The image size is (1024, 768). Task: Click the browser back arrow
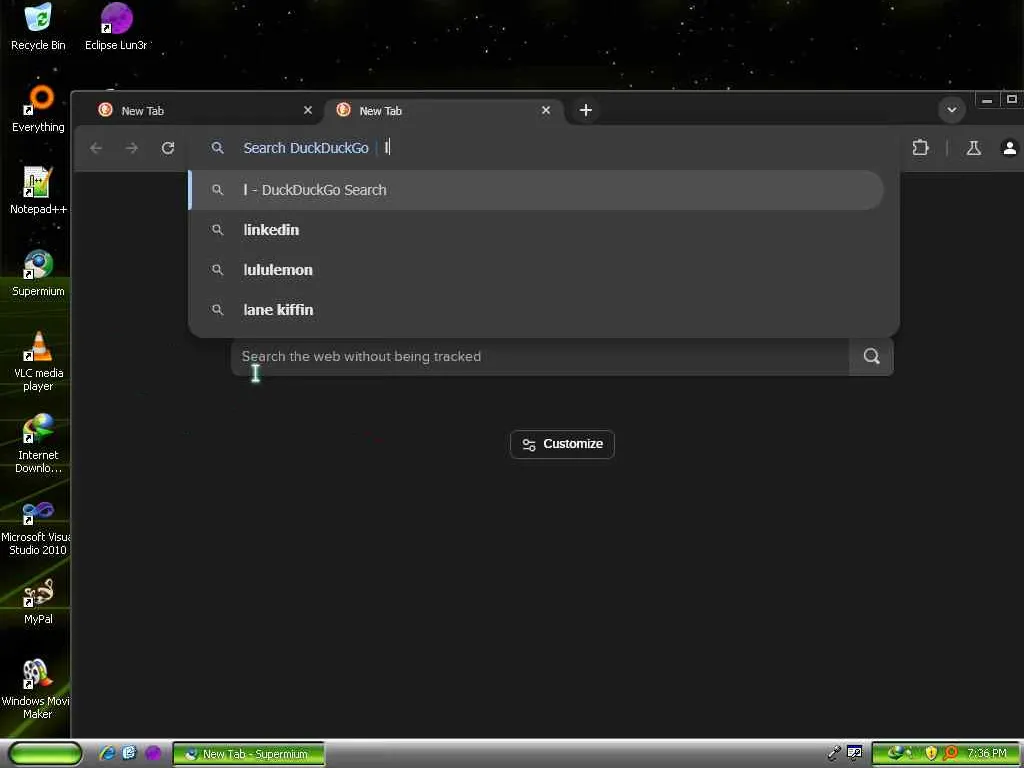pyautogui.click(x=96, y=148)
